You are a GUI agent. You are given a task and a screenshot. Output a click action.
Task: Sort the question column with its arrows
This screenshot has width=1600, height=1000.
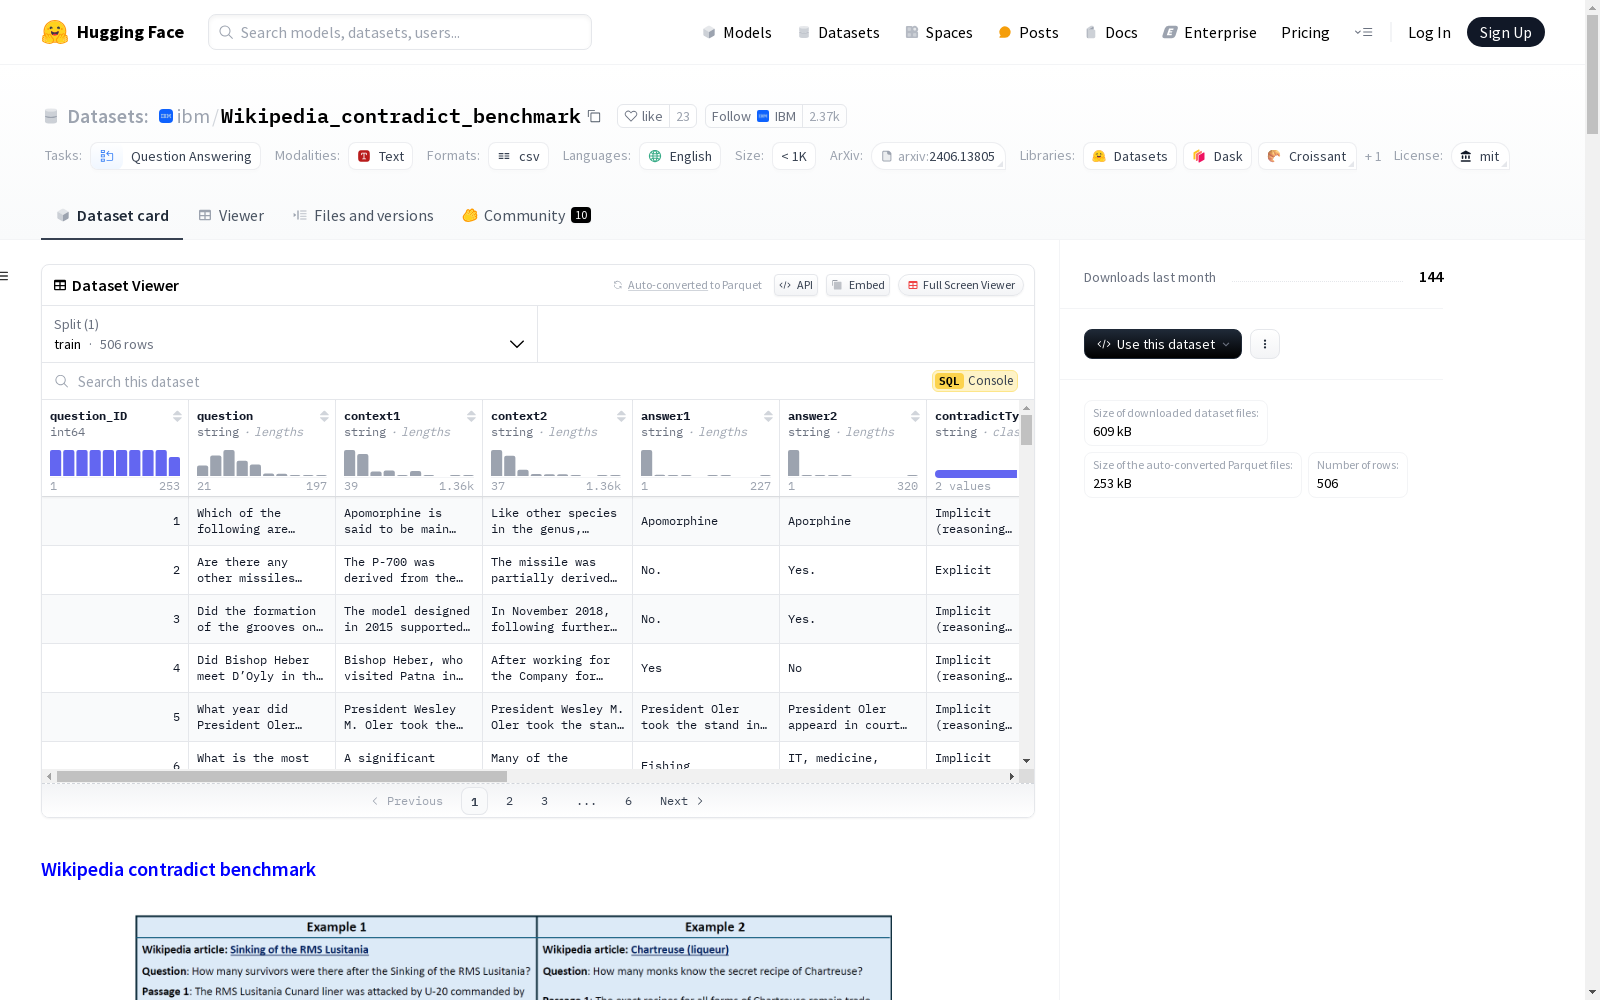[324, 416]
